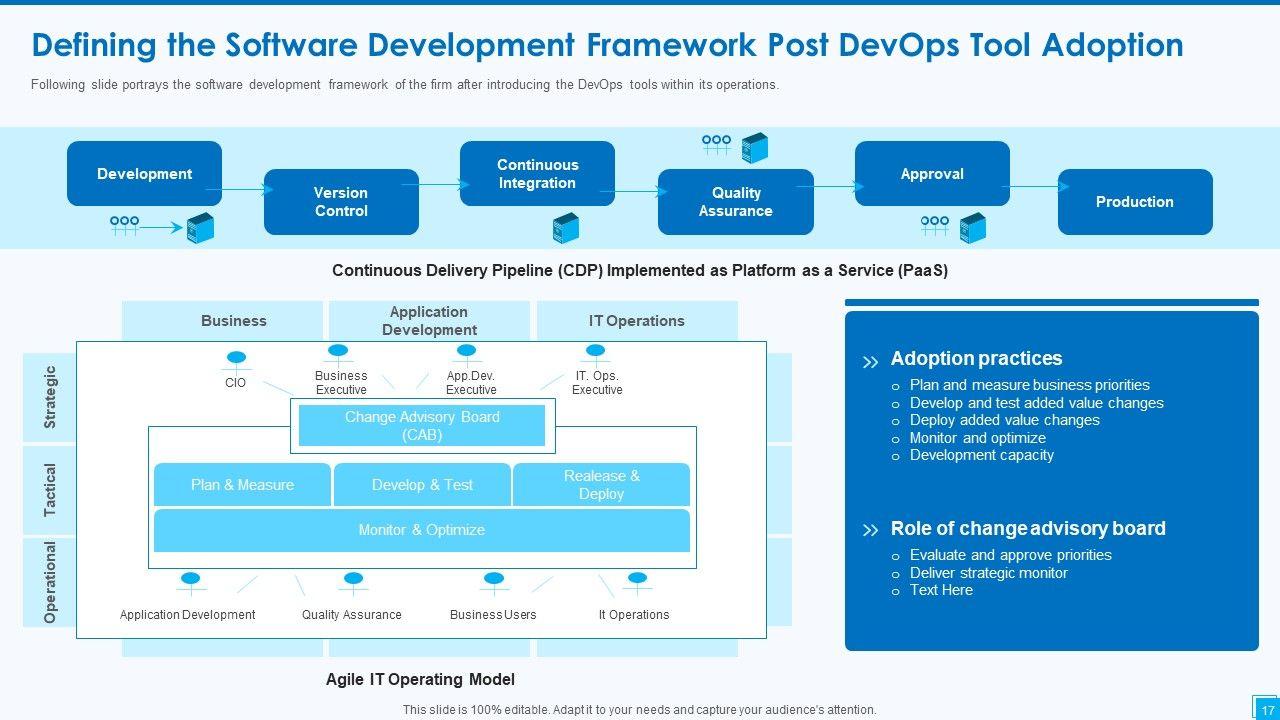Click the IT Operations column header
This screenshot has height=720, width=1280.
636,321
